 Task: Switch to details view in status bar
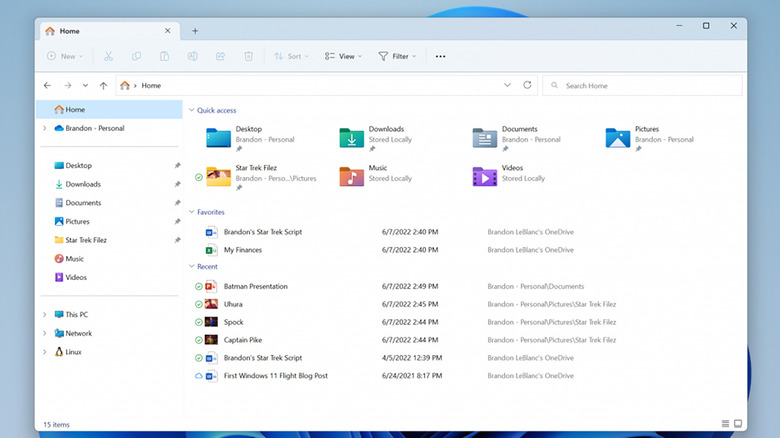tap(724, 424)
